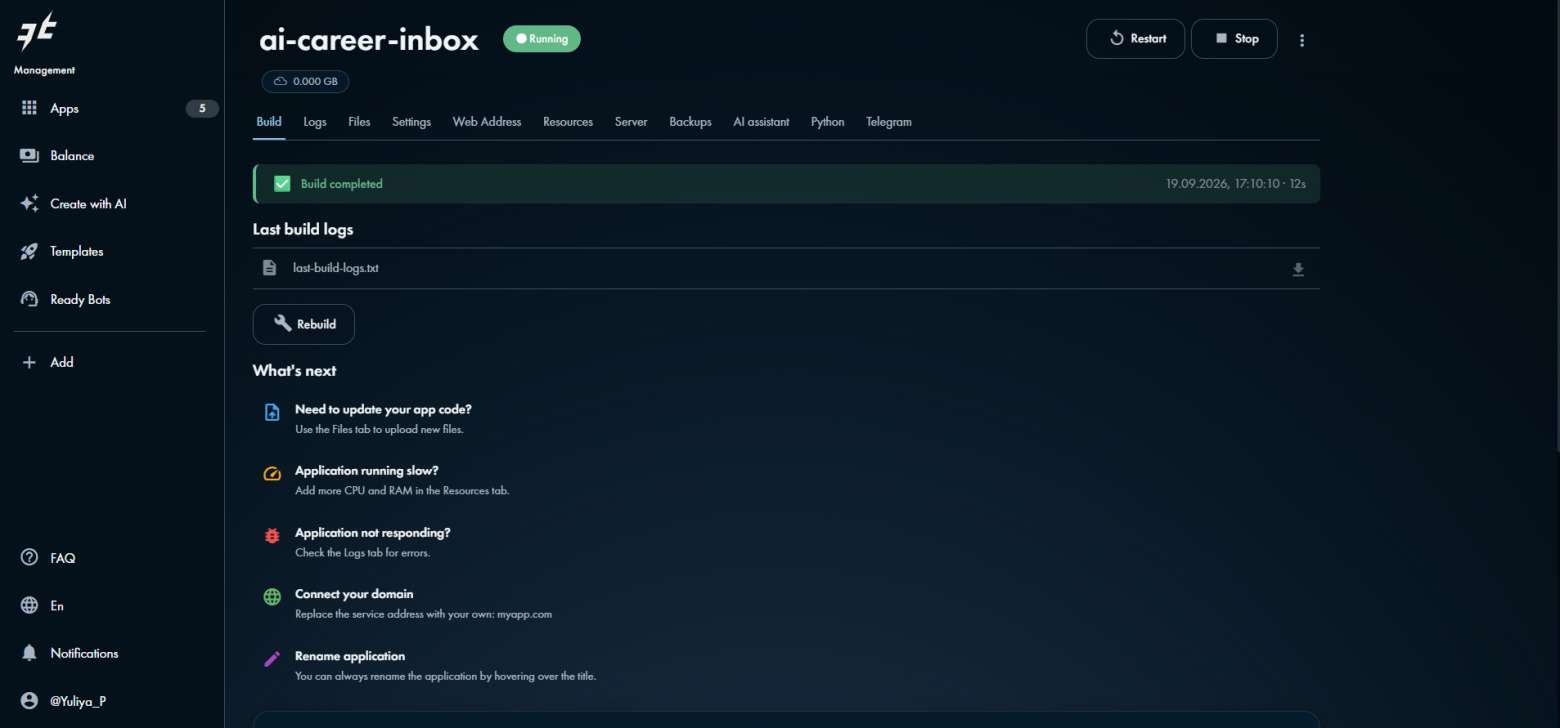Click the platform logo in the sidebar
This screenshot has width=1560, height=728.
click(35, 33)
